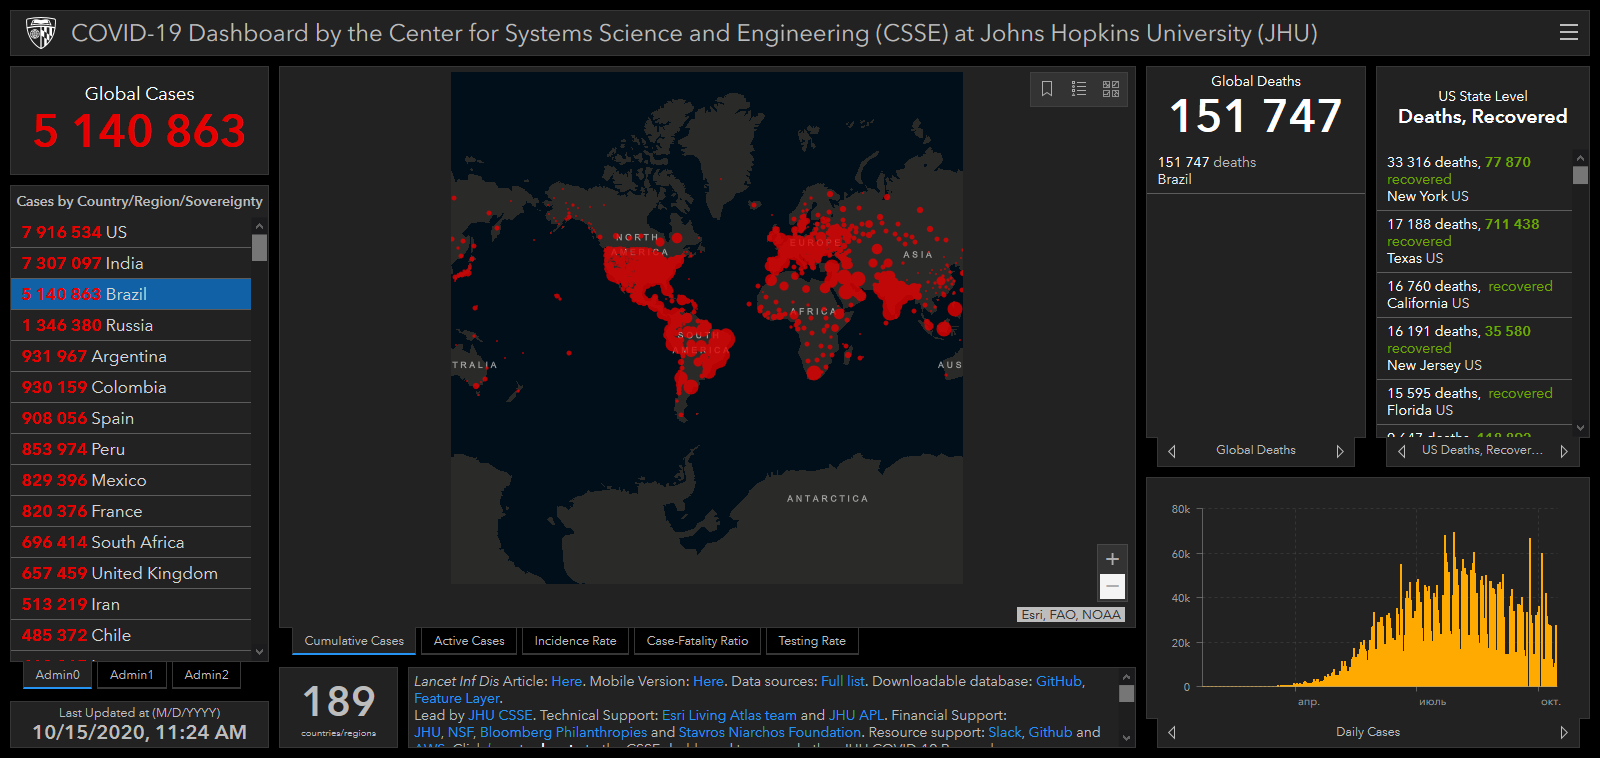Open the map legend list icon
The width and height of the screenshot is (1600, 758).
pyautogui.click(x=1079, y=89)
